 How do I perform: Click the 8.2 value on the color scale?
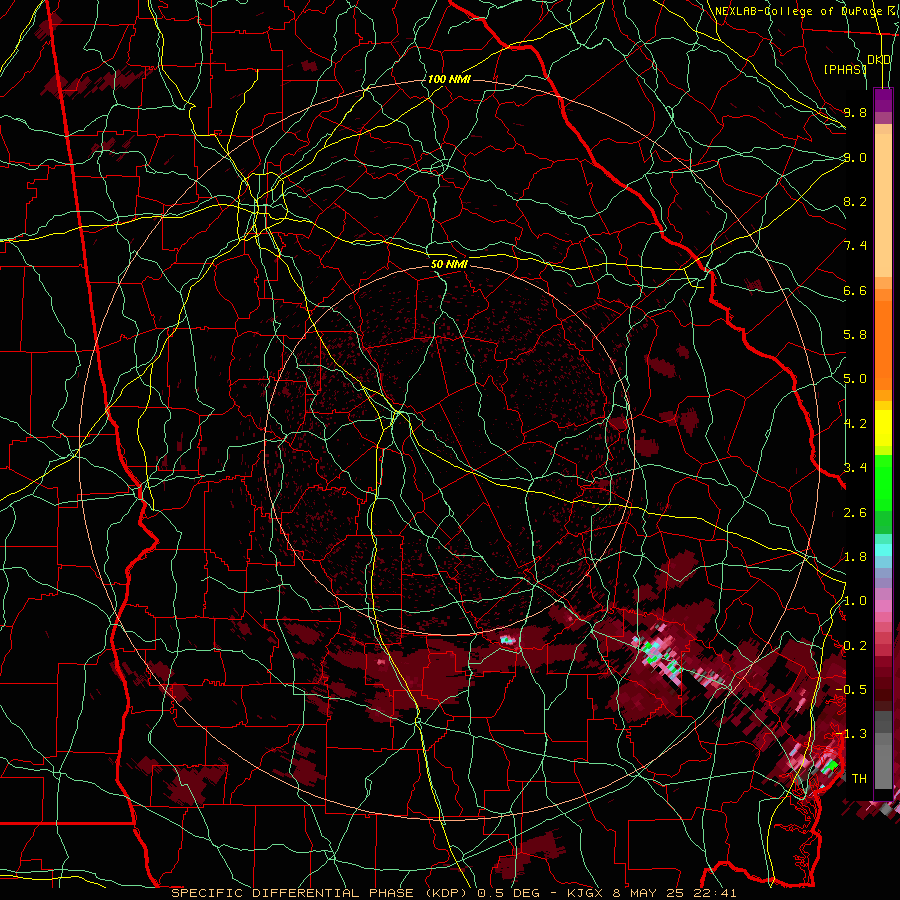[855, 201]
